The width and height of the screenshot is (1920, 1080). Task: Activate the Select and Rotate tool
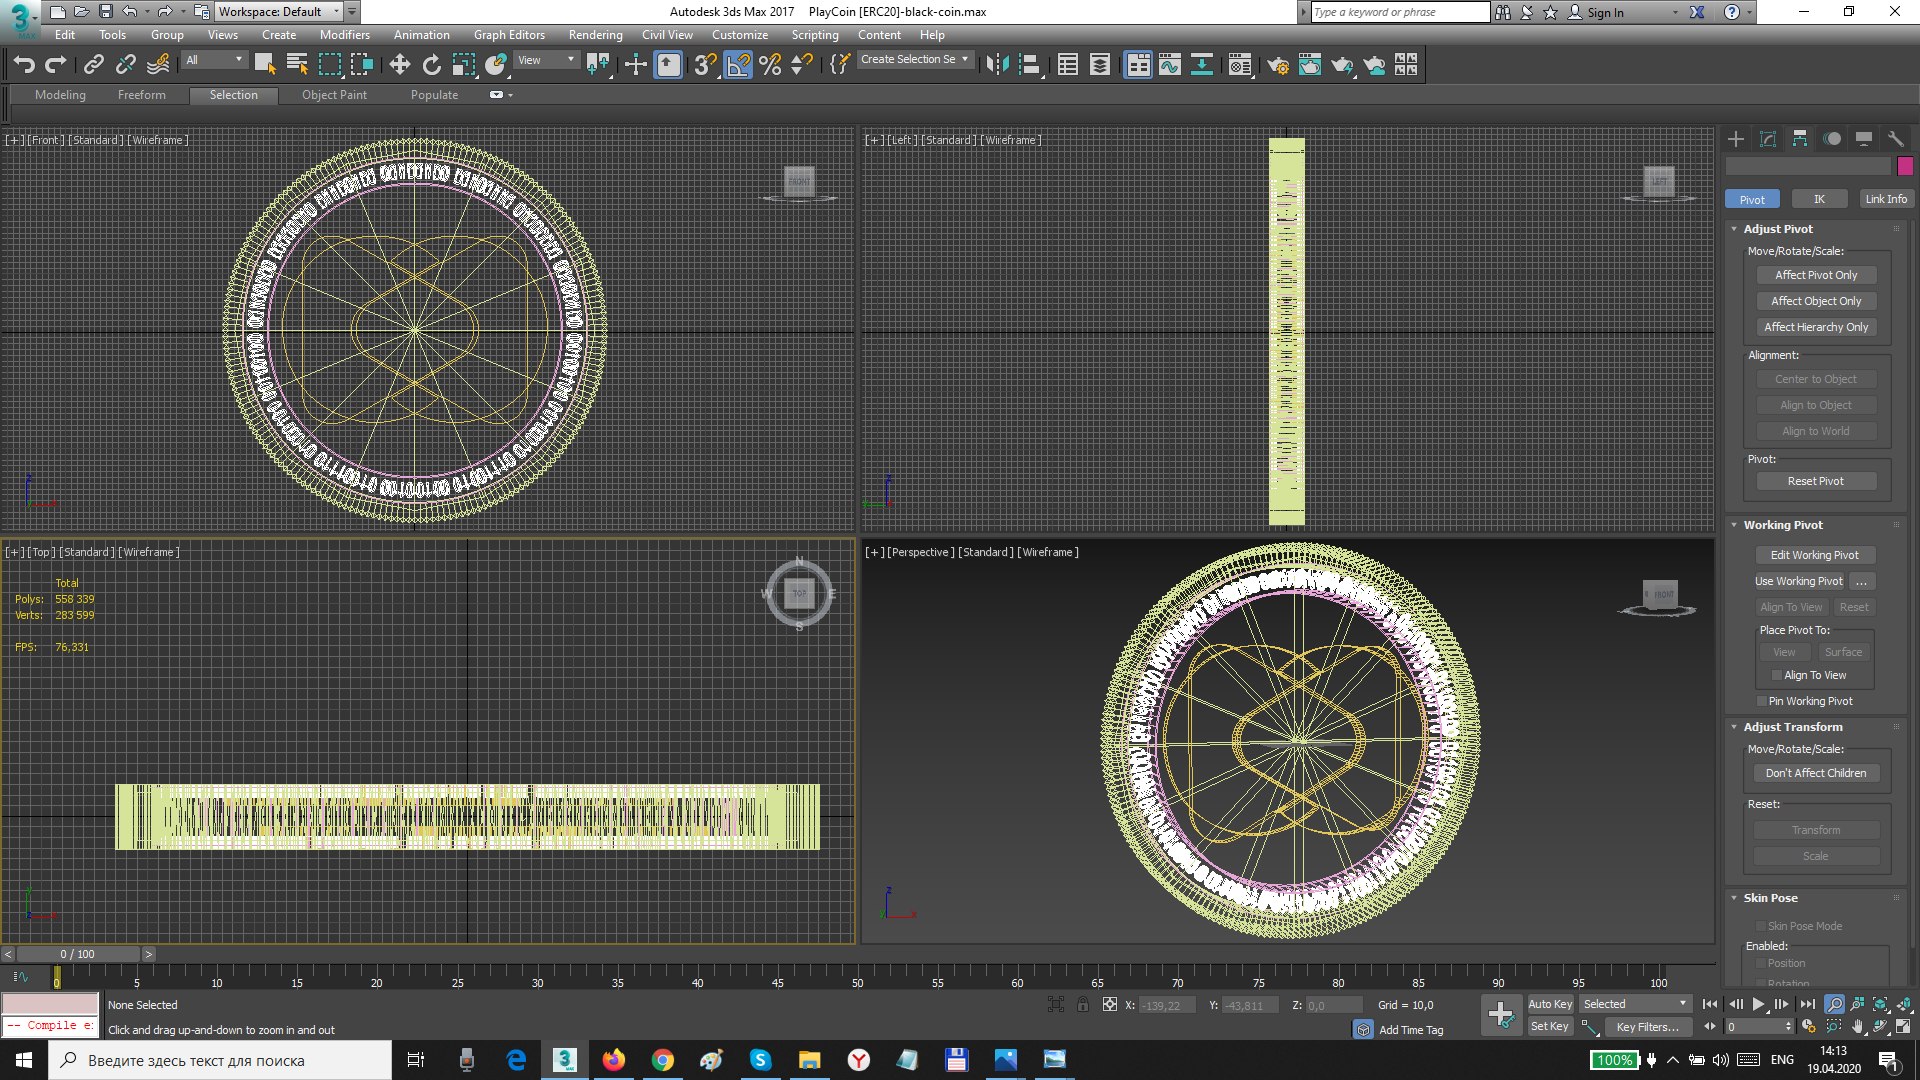pyautogui.click(x=431, y=65)
